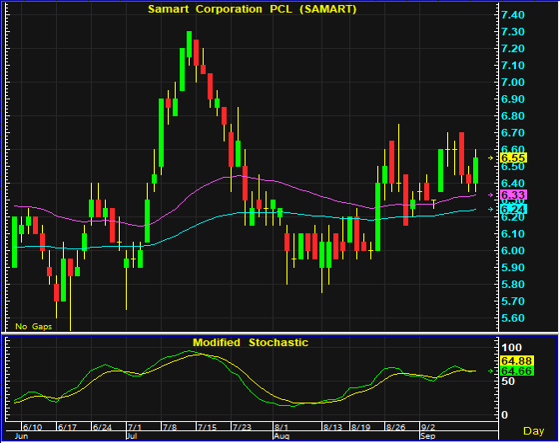This screenshot has height=443, width=560.
Task: Click the 6.70 price axis label
Action: (513, 133)
